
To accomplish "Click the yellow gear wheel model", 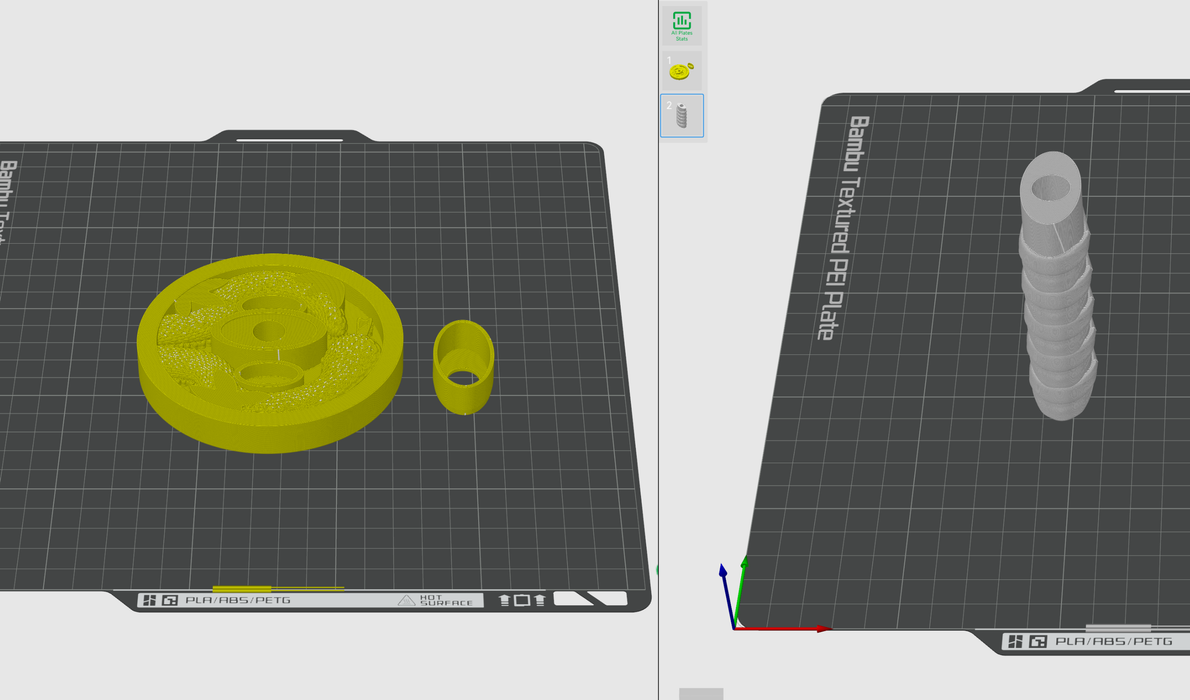I will 190,400.
